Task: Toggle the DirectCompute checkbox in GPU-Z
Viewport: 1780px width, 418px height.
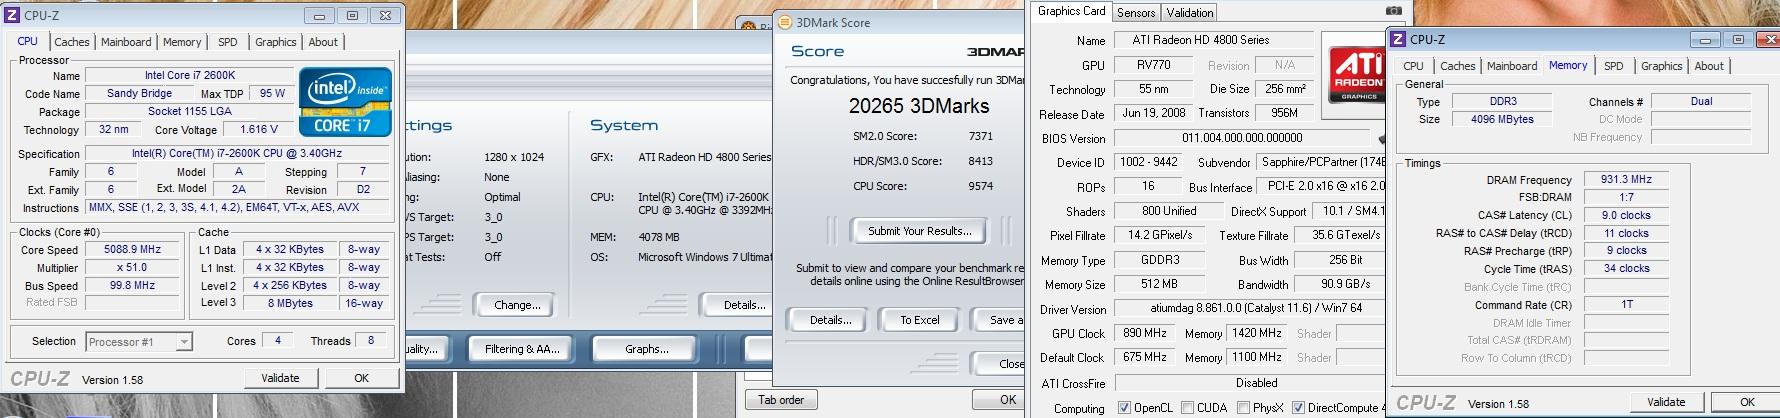Action: click(1298, 408)
